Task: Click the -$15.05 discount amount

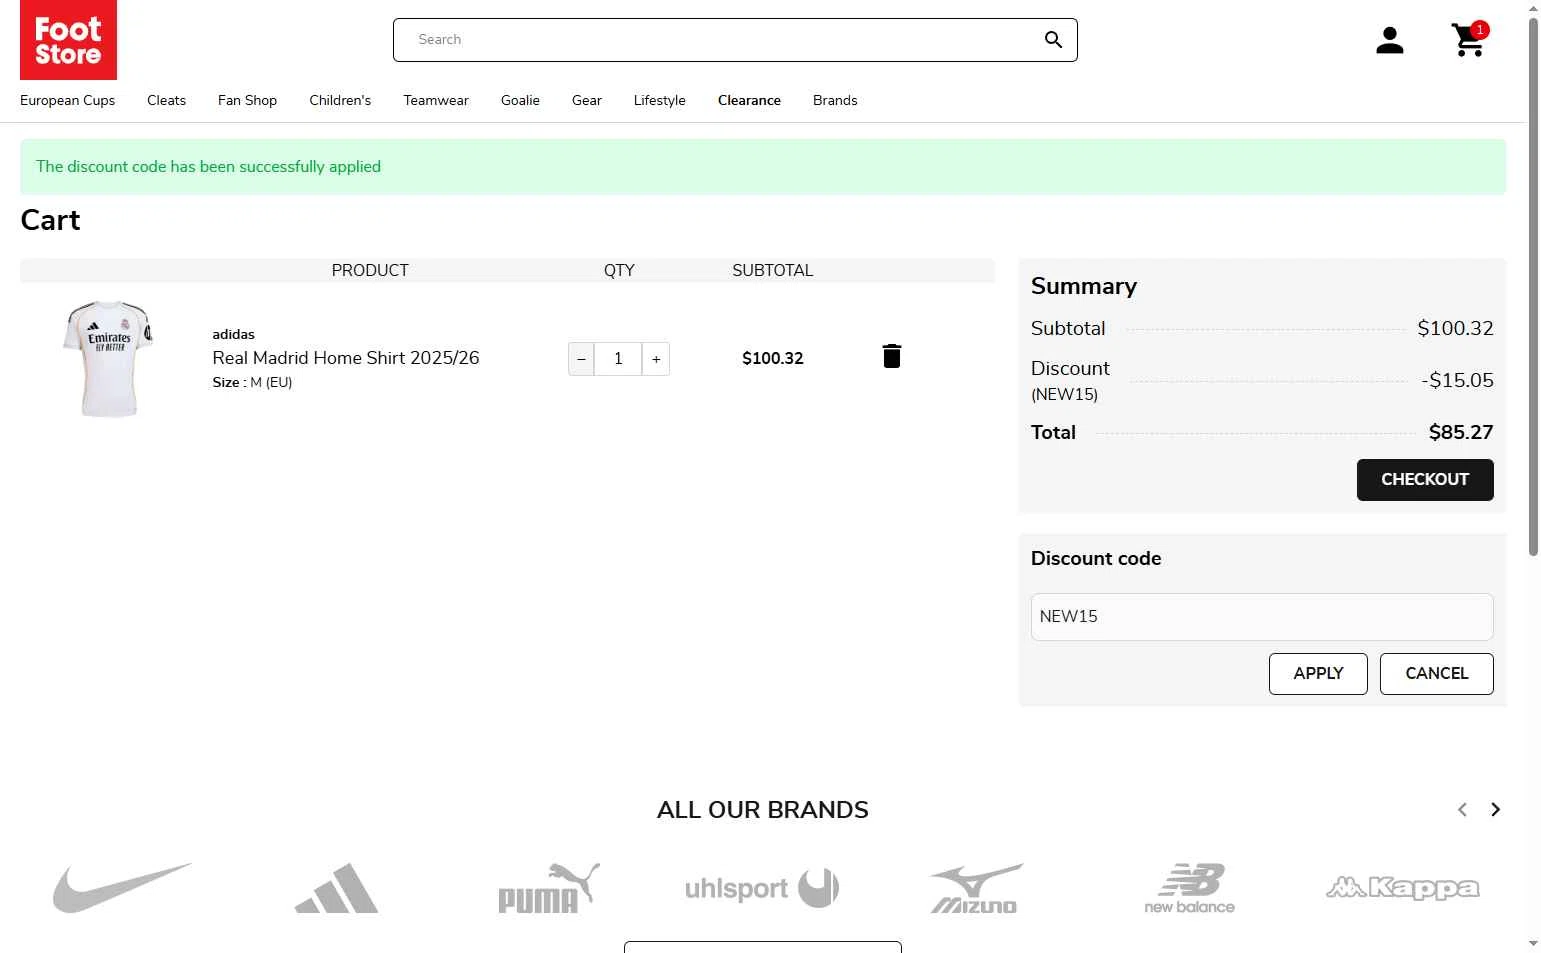Action: tap(1457, 380)
